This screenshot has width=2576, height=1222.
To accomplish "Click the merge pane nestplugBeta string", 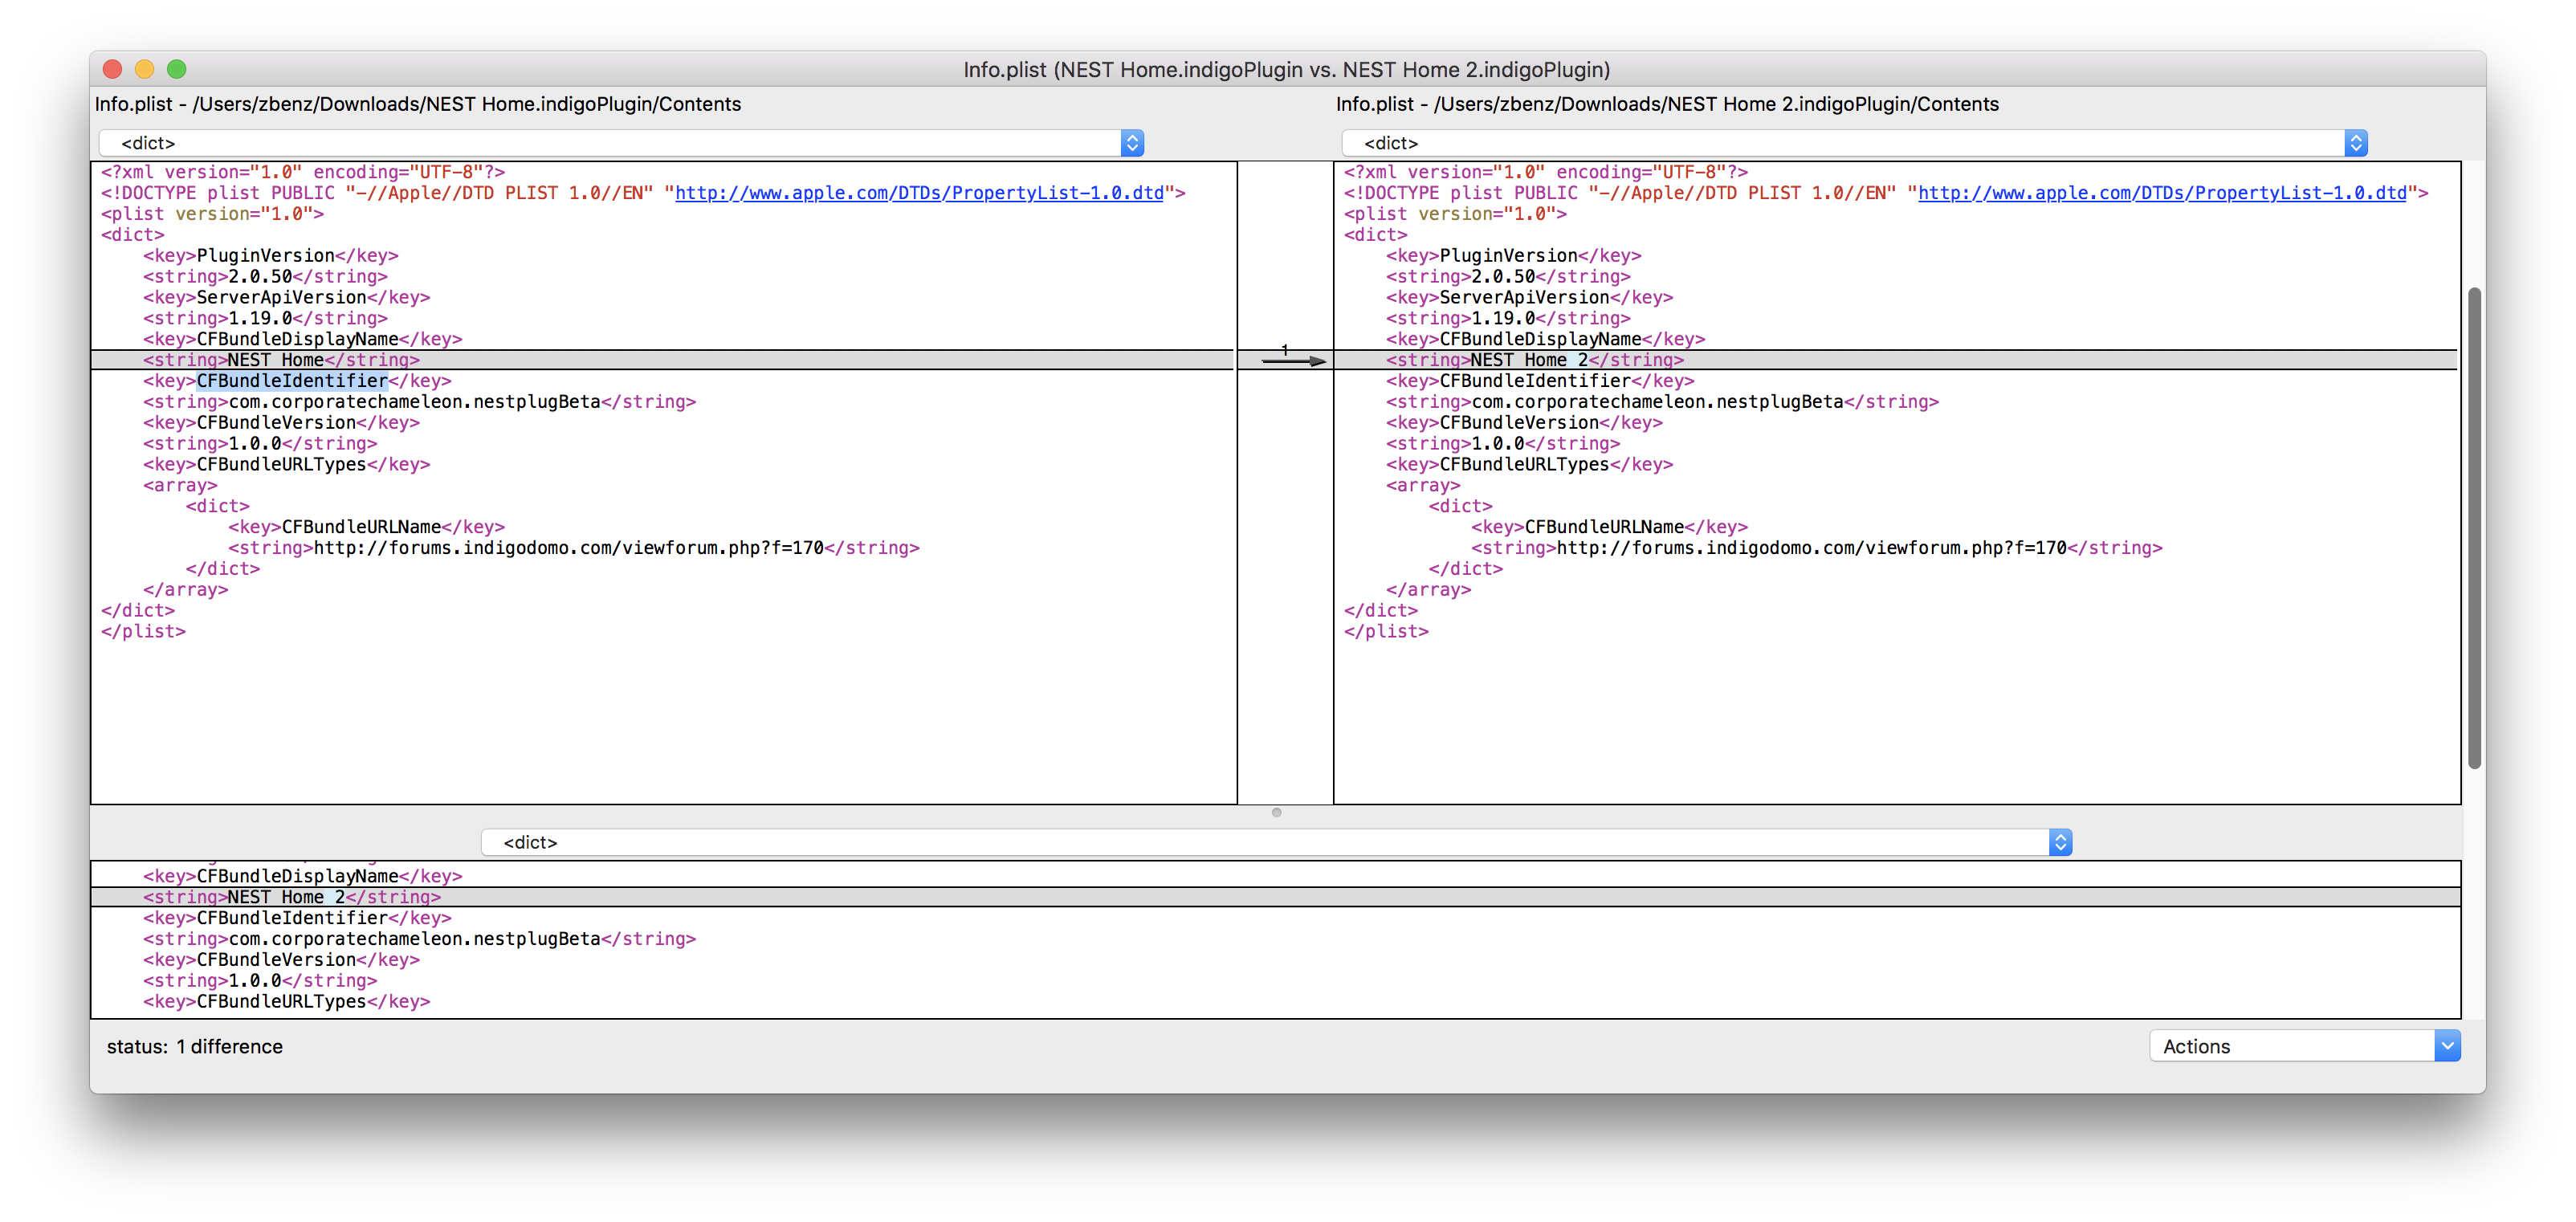I will pyautogui.click(x=419, y=939).
